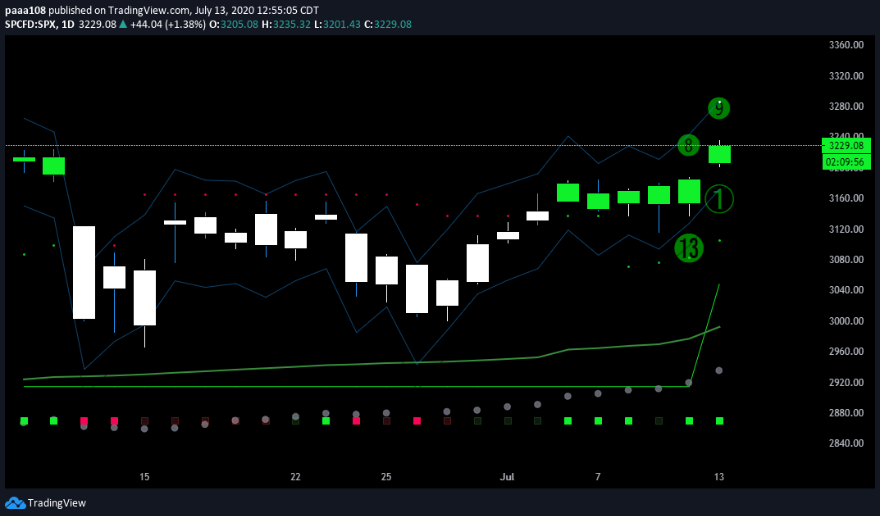Screen dimensions: 880x516
Task: Click the 3360.00 price axis label
Action: tap(846, 45)
